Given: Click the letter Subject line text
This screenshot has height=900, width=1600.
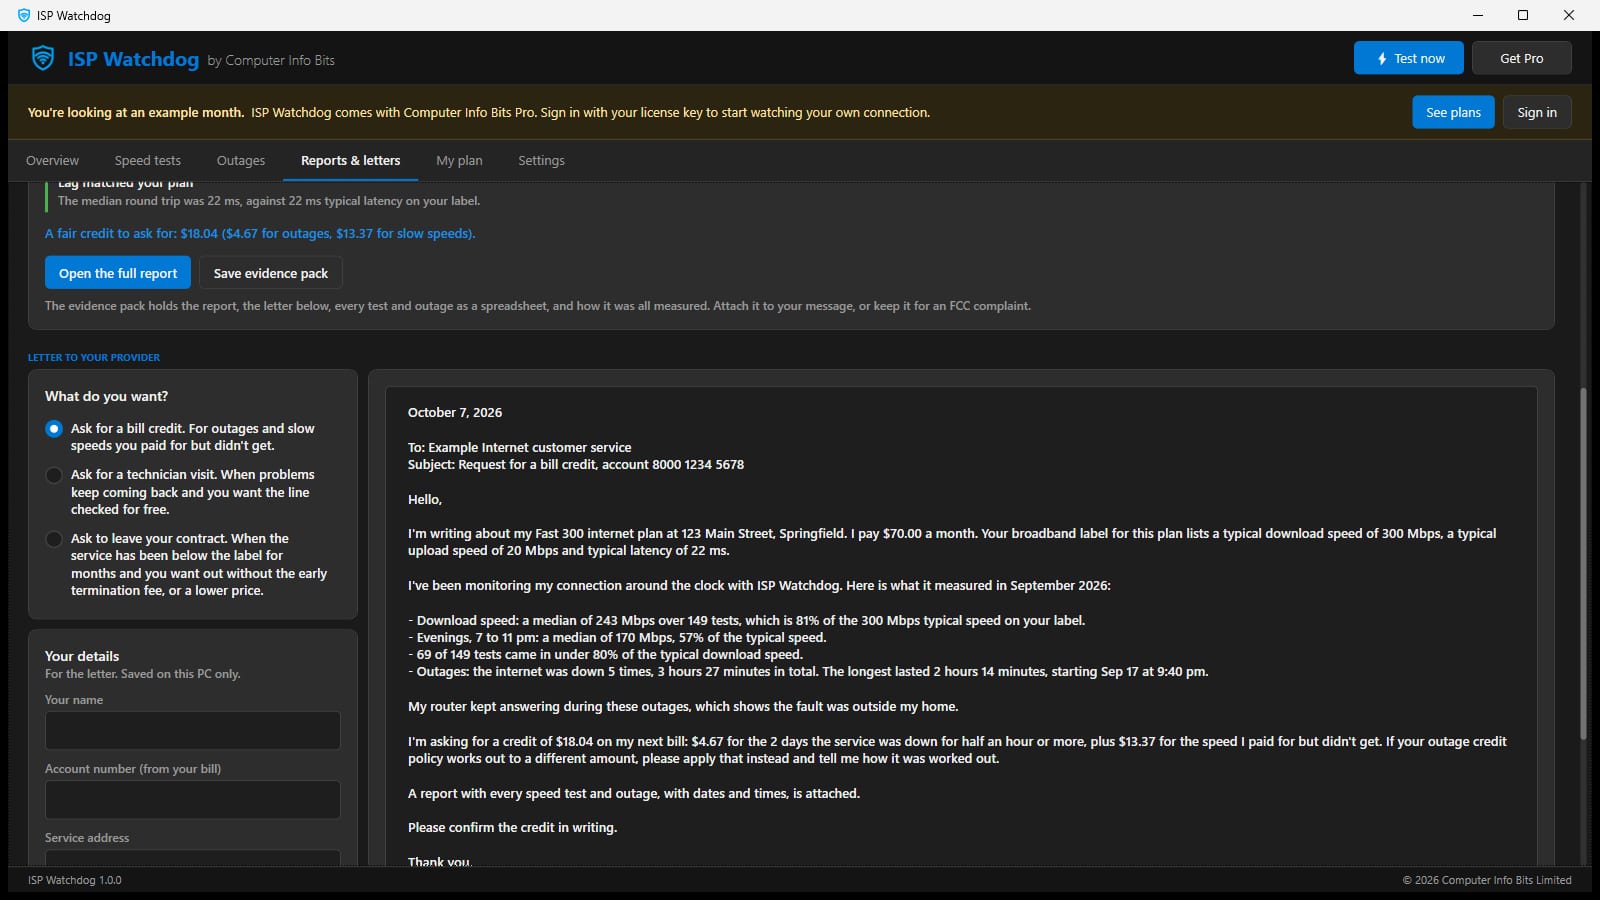Looking at the screenshot, I should pos(576,464).
